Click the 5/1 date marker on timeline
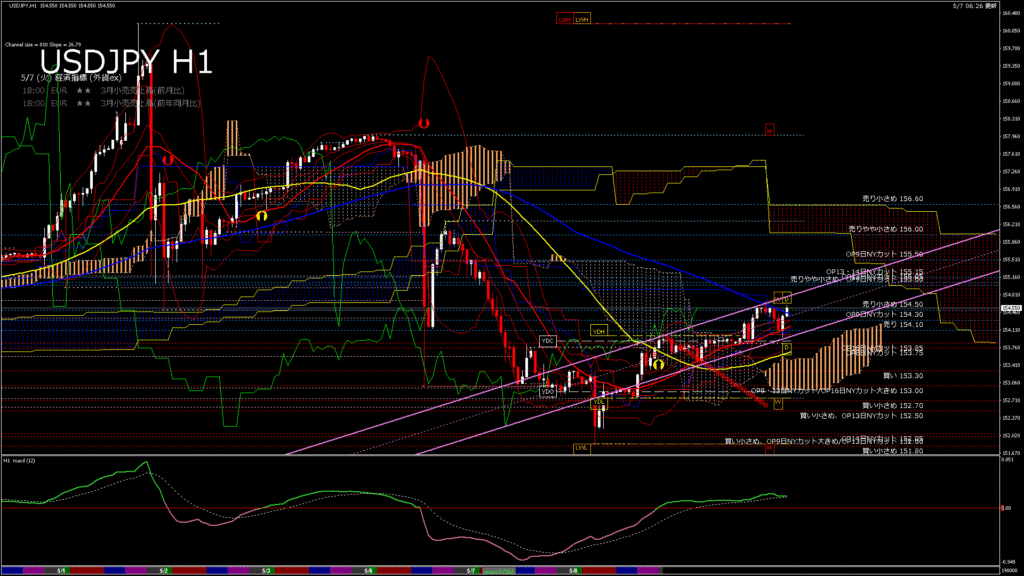The height and width of the screenshot is (576, 1024). [x=62, y=570]
